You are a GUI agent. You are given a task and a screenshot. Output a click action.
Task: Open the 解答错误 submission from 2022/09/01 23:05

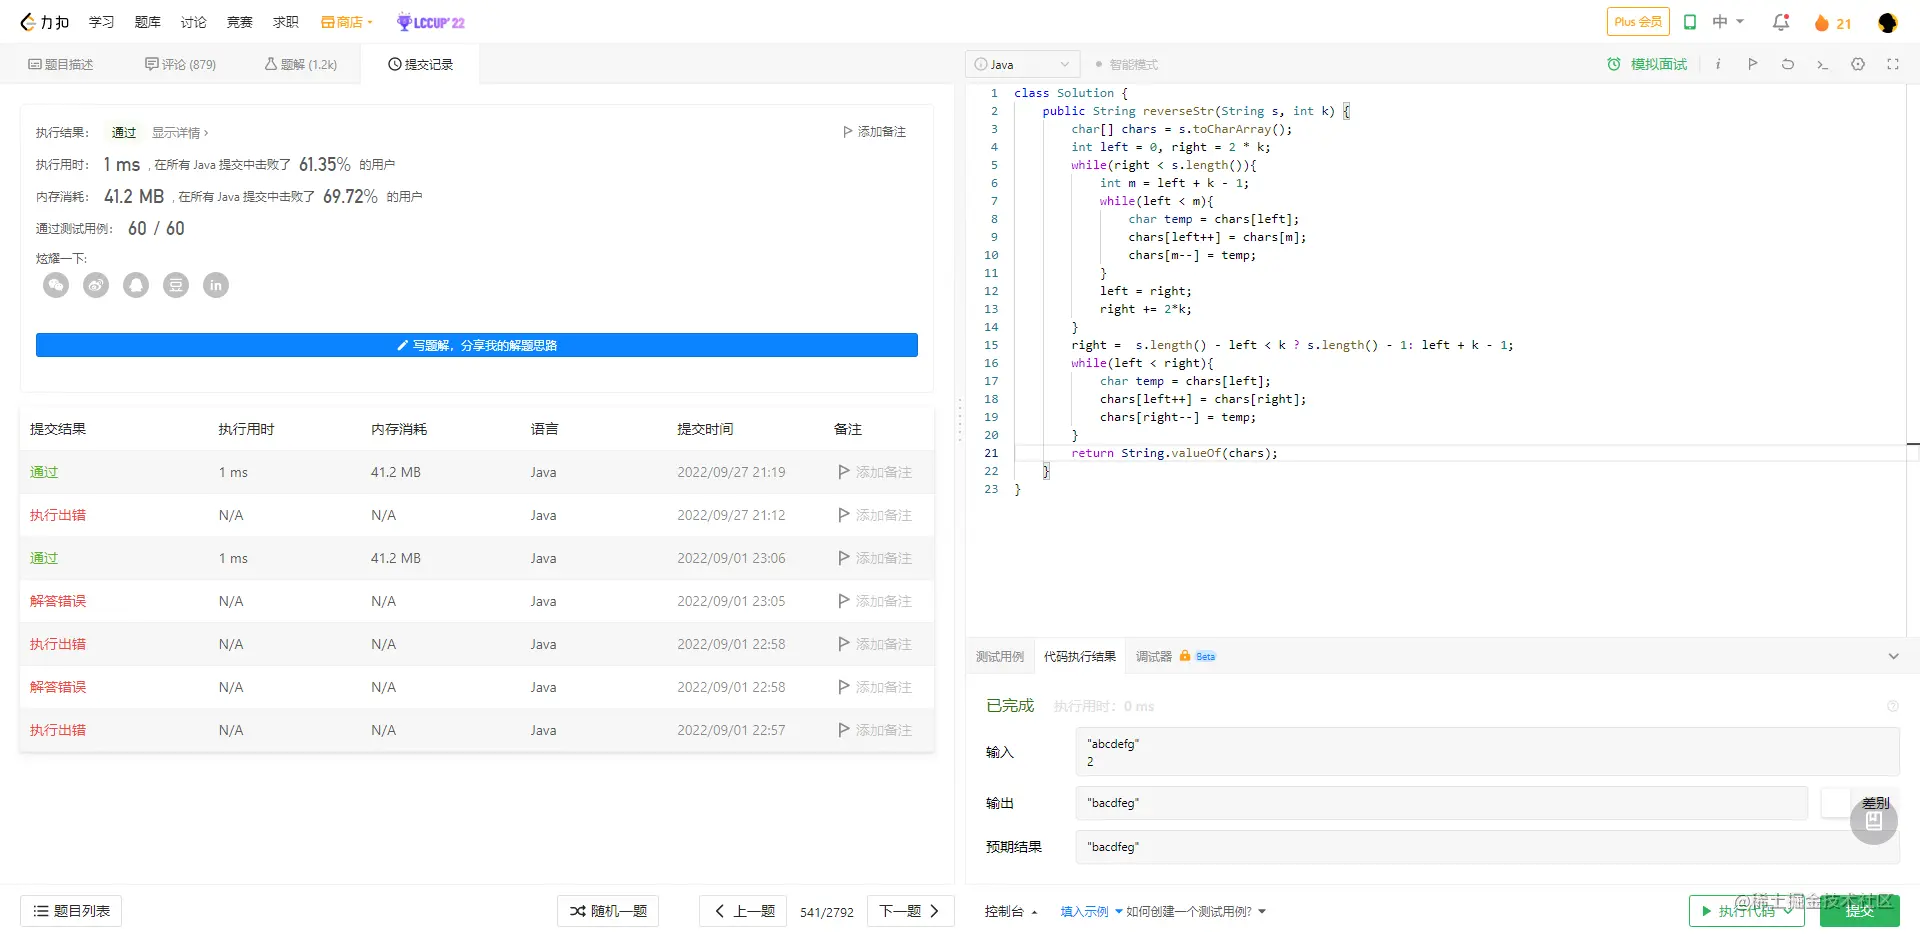pos(58,601)
